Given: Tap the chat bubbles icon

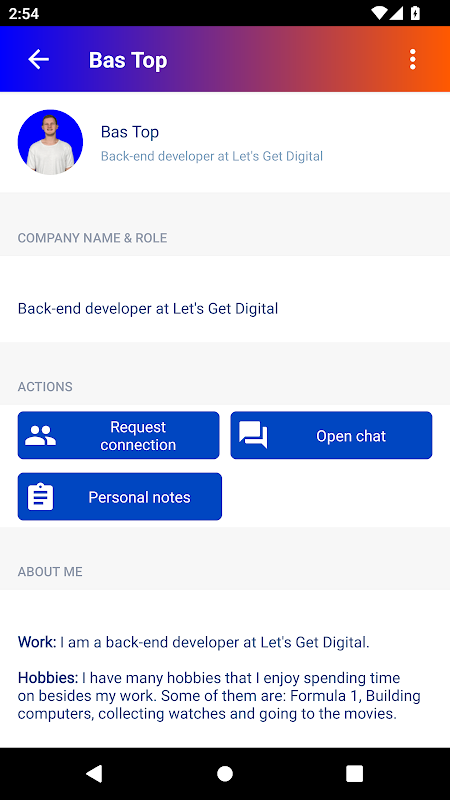Looking at the screenshot, I should (253, 435).
